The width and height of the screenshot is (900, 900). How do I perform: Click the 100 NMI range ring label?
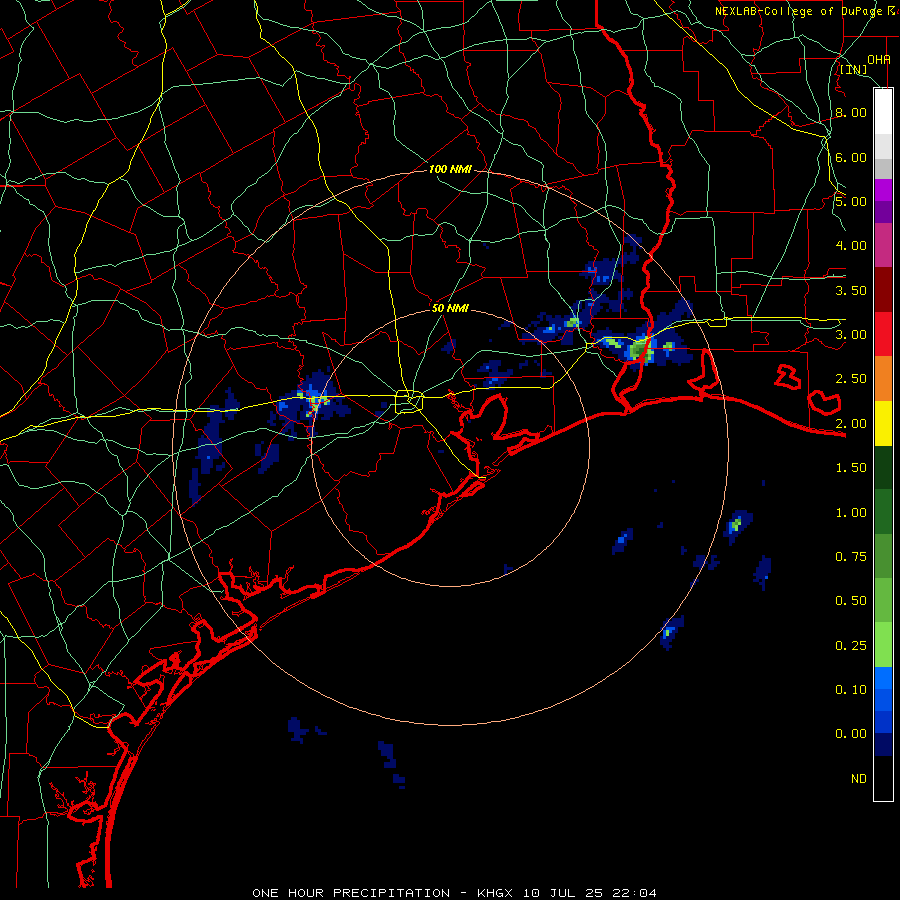450,169
